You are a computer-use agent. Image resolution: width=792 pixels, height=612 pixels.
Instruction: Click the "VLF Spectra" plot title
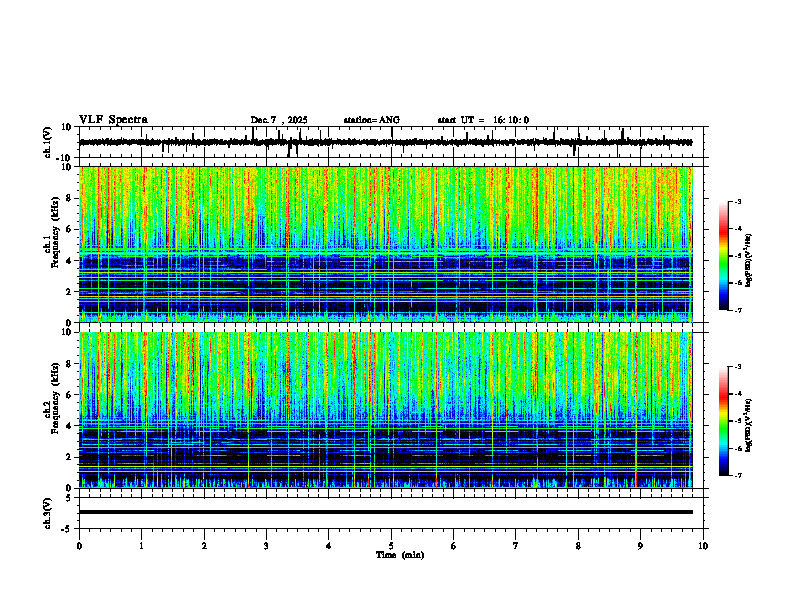point(113,120)
